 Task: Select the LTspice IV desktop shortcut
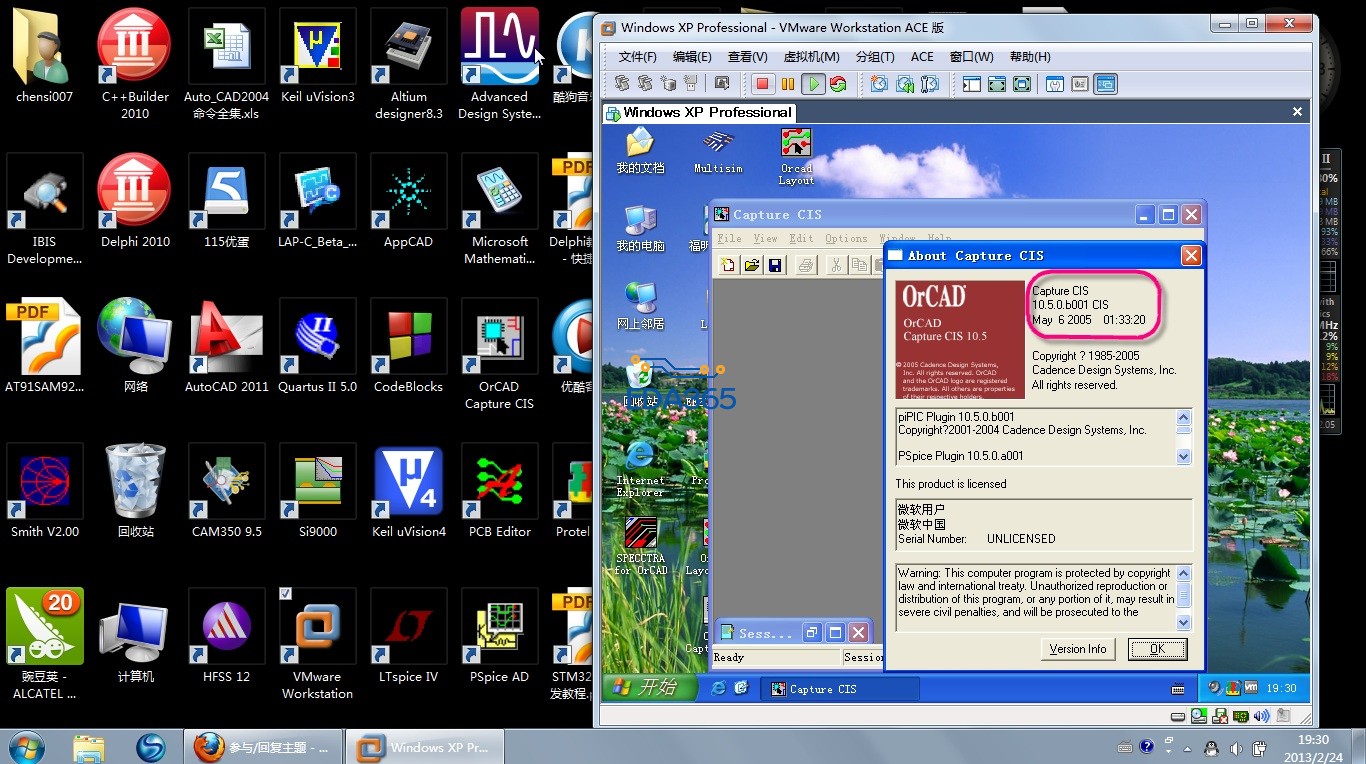point(409,637)
